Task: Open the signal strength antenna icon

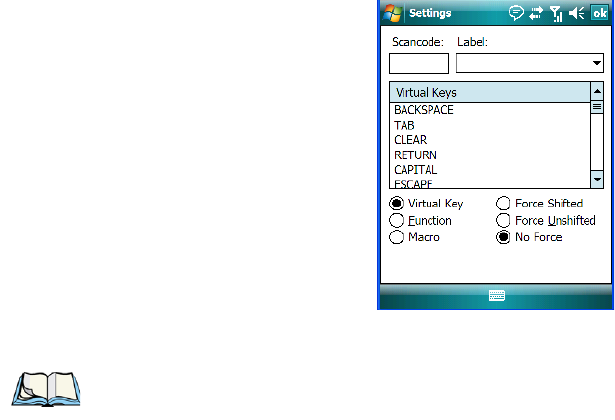Action: (556, 13)
